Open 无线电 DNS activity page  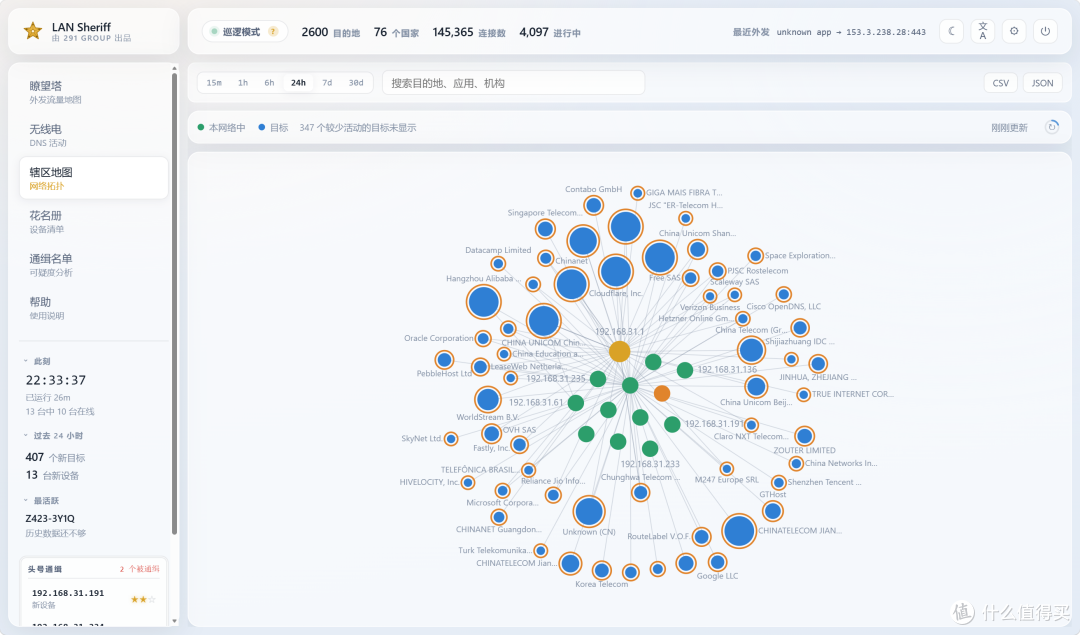(x=94, y=135)
